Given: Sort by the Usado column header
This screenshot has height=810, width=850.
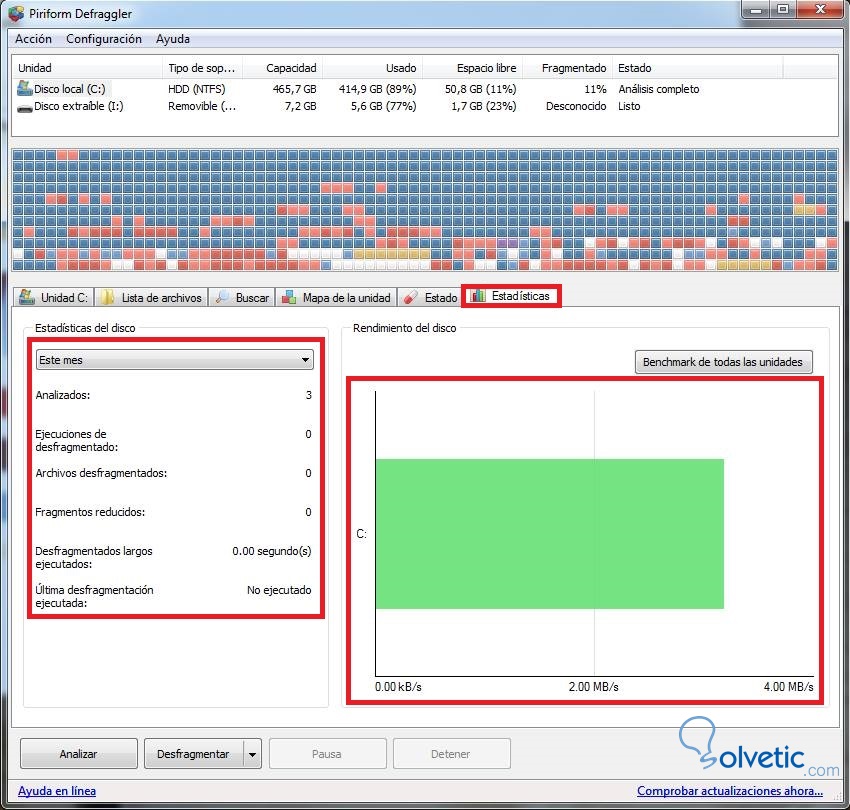Looking at the screenshot, I should pyautogui.click(x=372, y=68).
